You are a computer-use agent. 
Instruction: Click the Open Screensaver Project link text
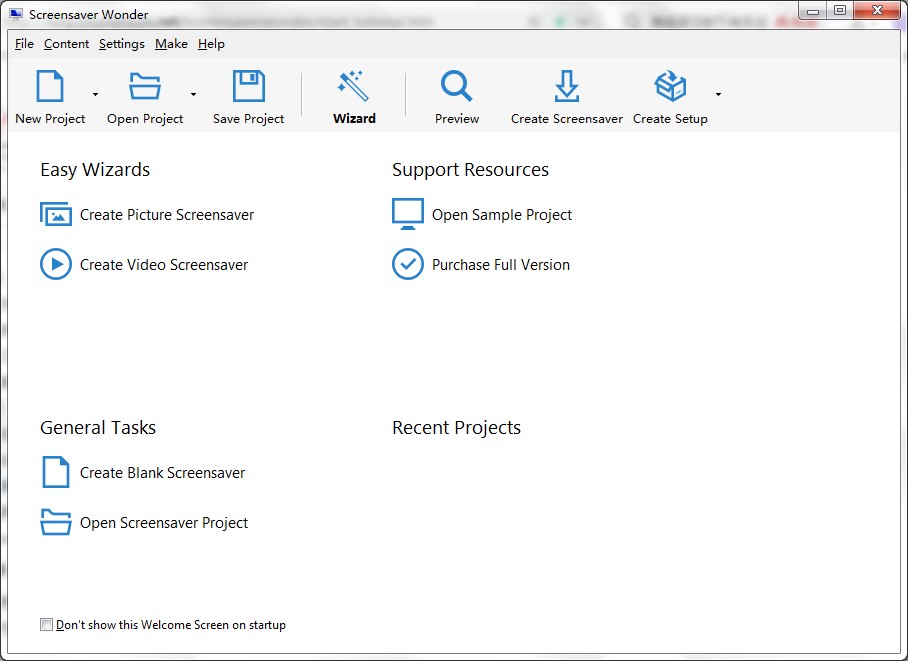pos(164,523)
